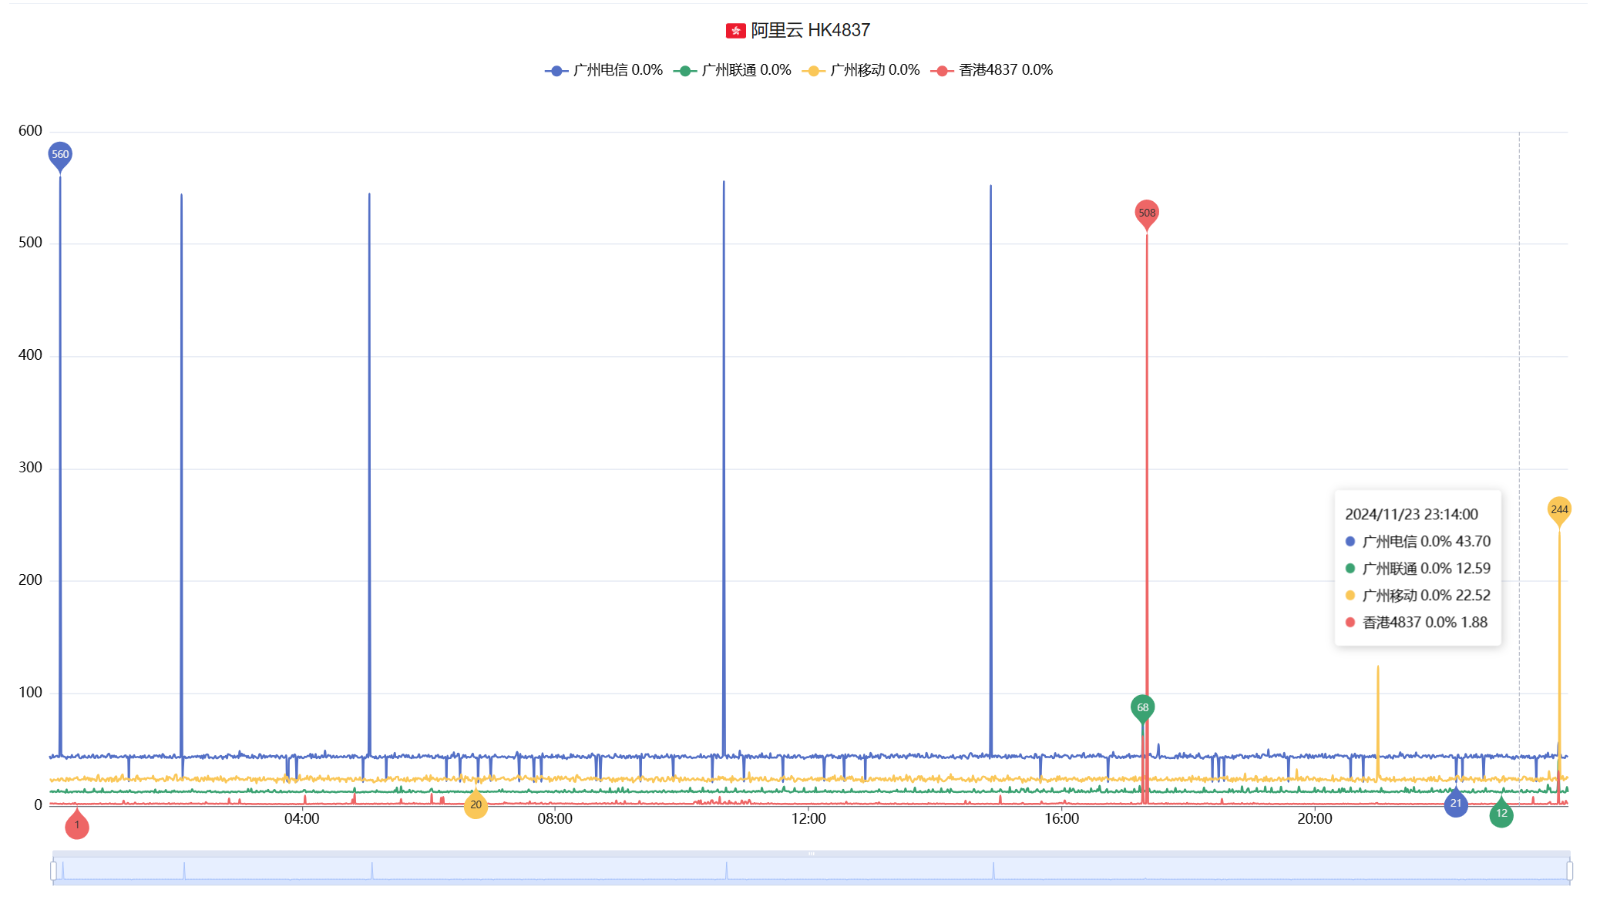
Task: Click the red 508 peak marker pin
Action: [1147, 213]
